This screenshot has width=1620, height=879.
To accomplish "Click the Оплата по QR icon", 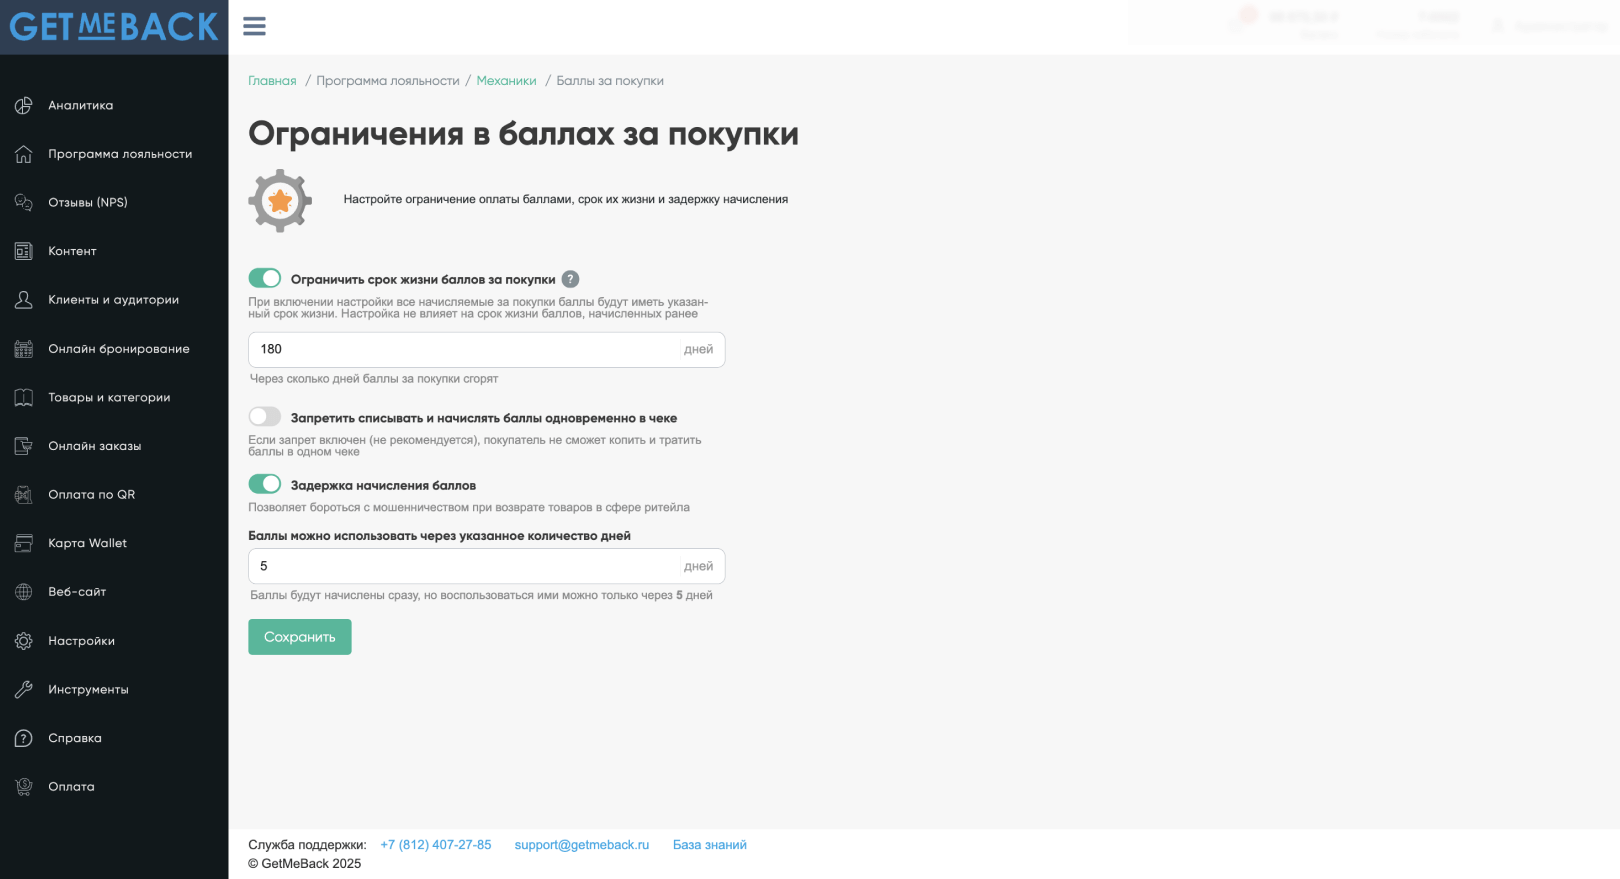I will pos(24,495).
